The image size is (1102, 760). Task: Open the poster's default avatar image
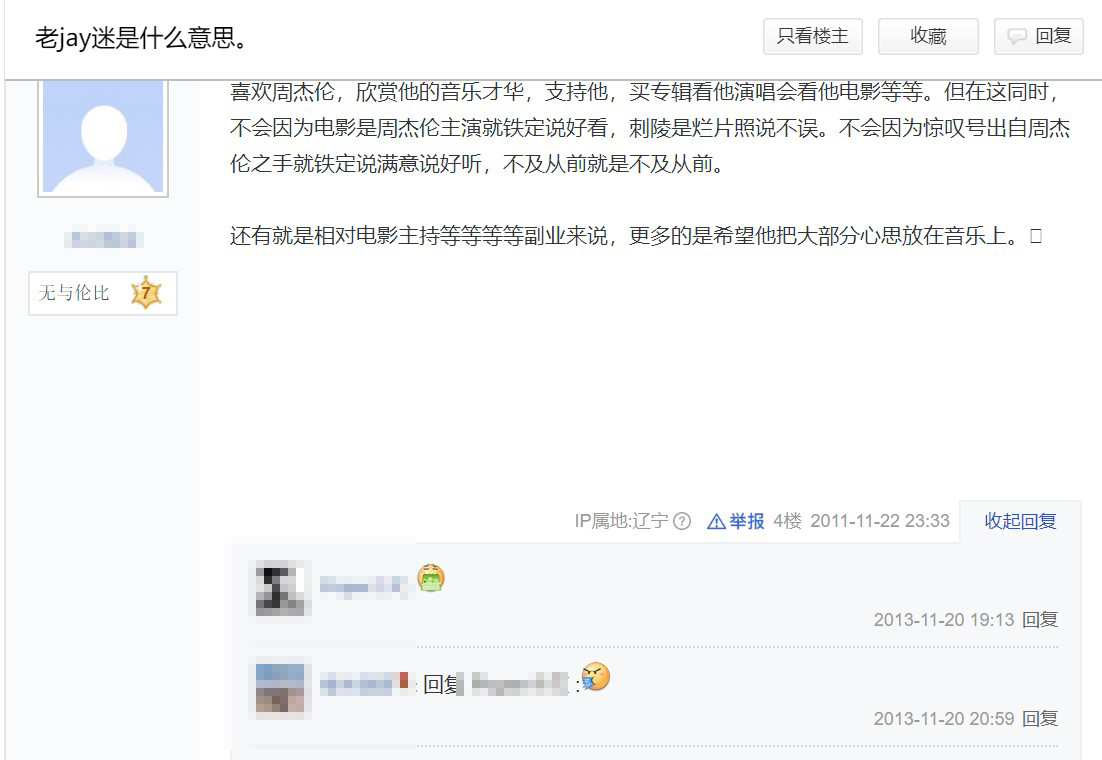pos(103,136)
